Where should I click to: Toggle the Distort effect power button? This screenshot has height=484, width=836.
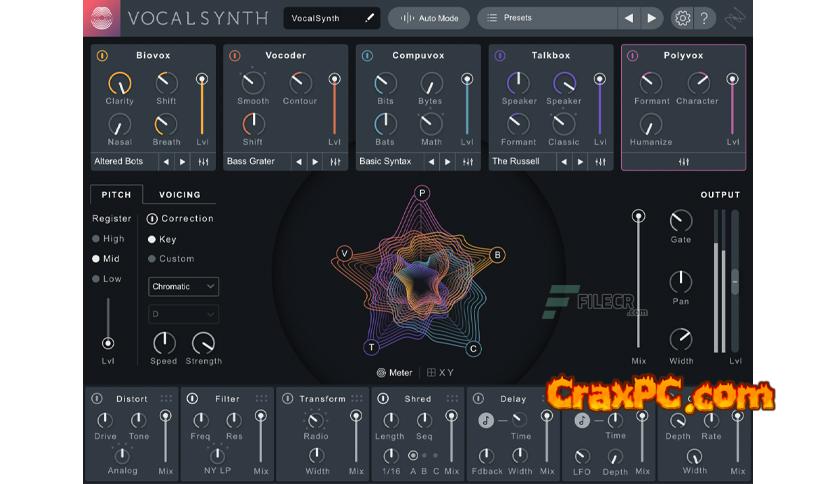pyautogui.click(x=97, y=399)
